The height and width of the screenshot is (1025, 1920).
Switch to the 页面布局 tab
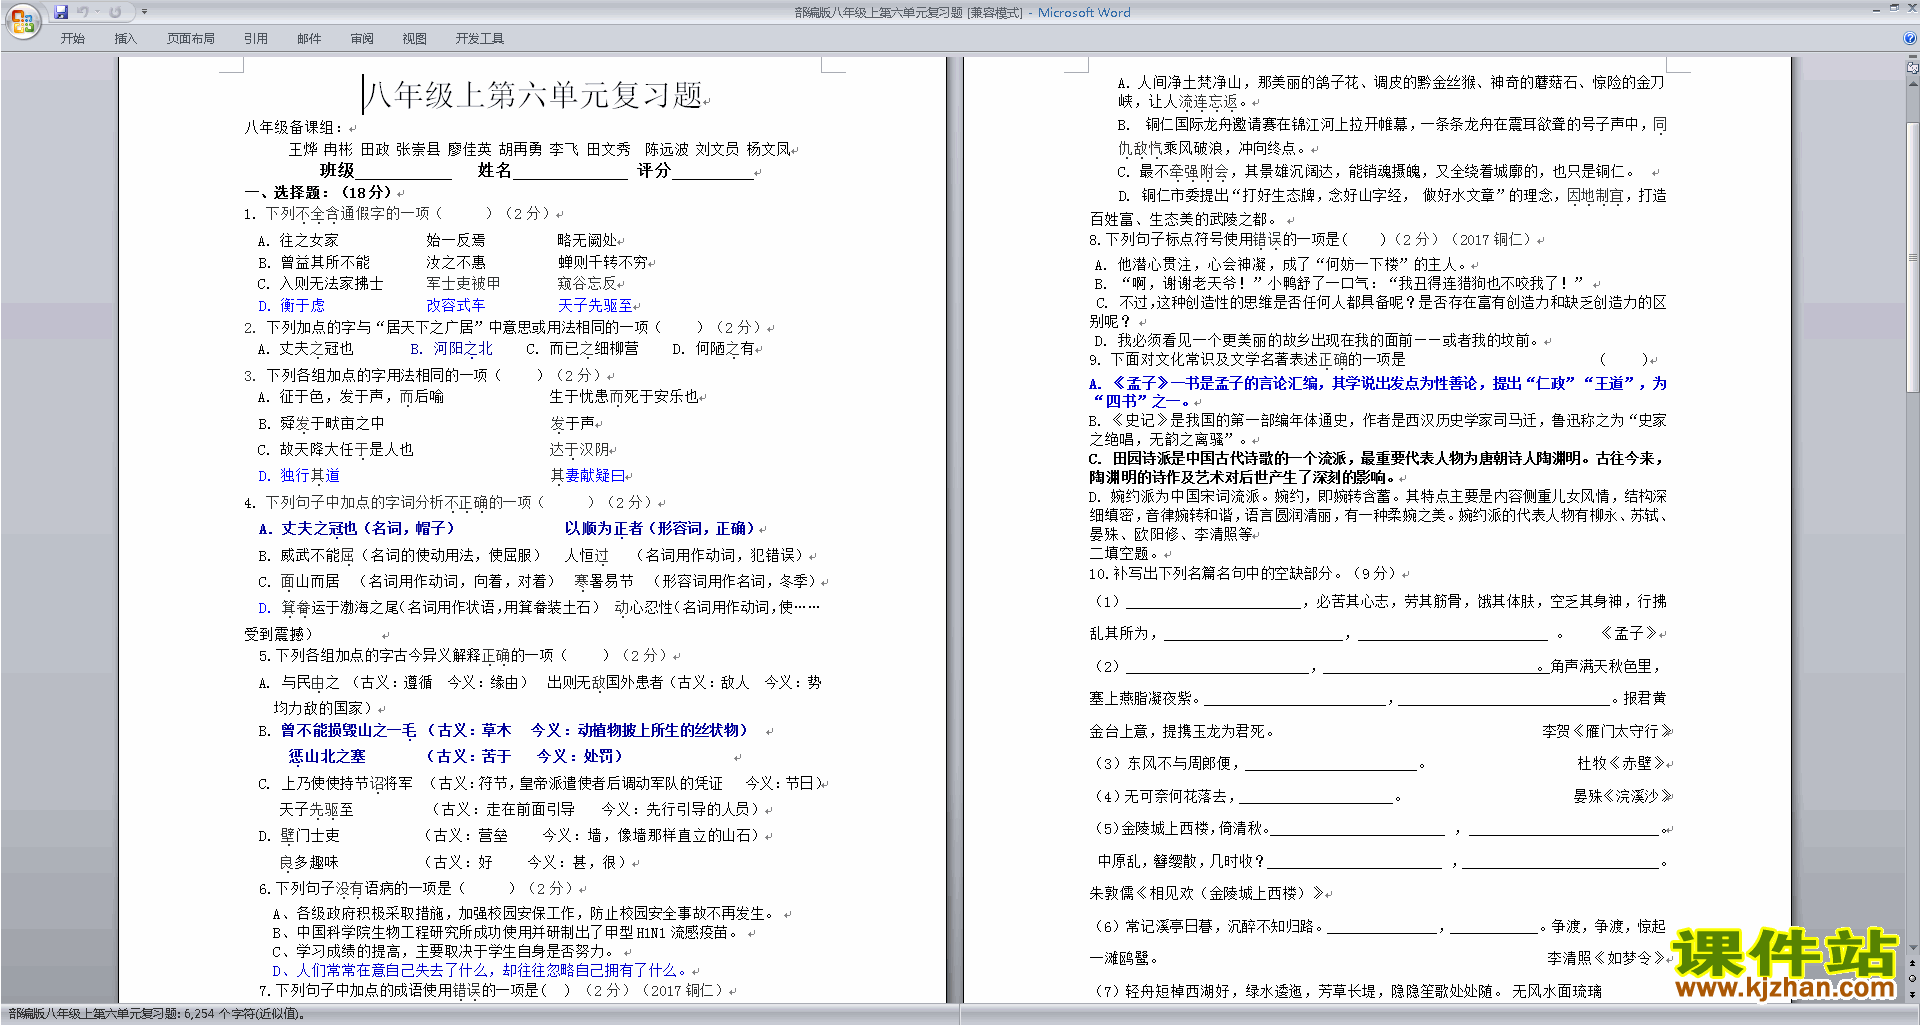(x=191, y=39)
